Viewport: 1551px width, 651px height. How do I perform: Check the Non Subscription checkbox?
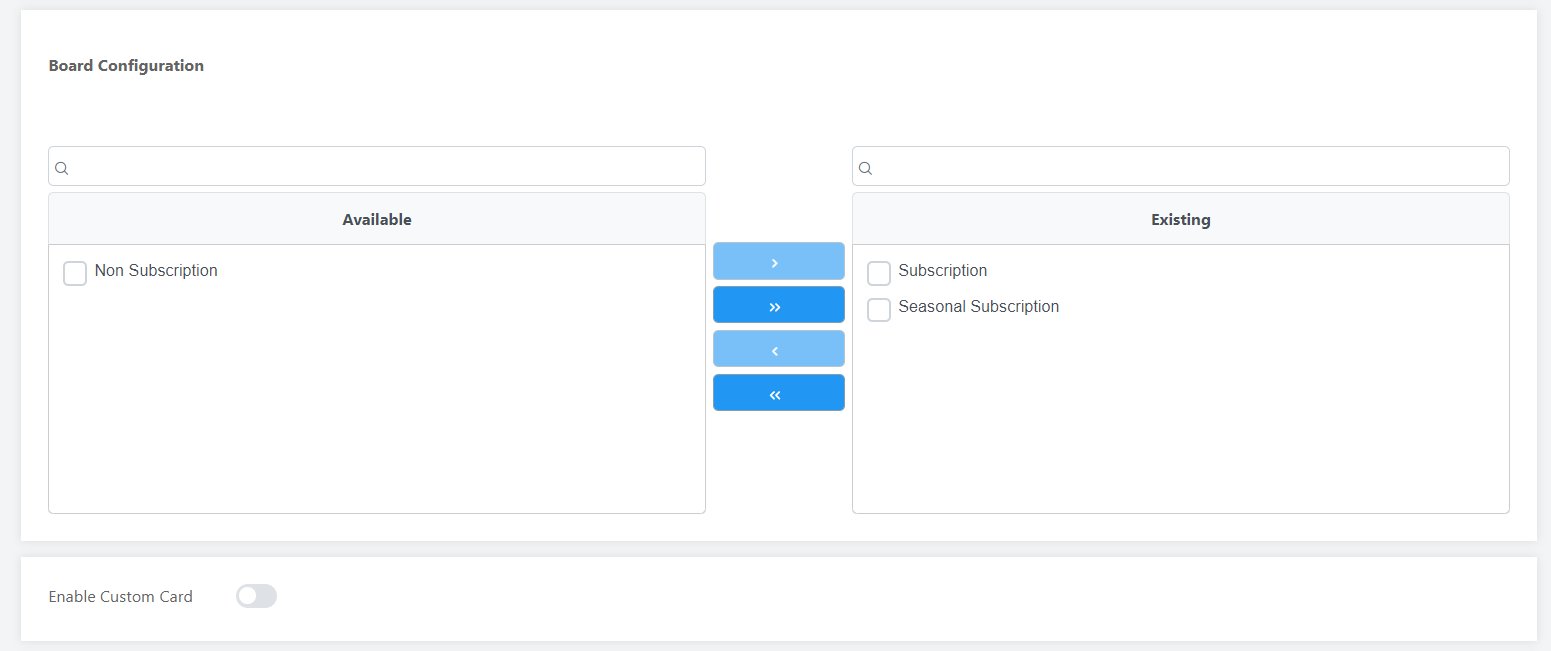[x=75, y=273]
